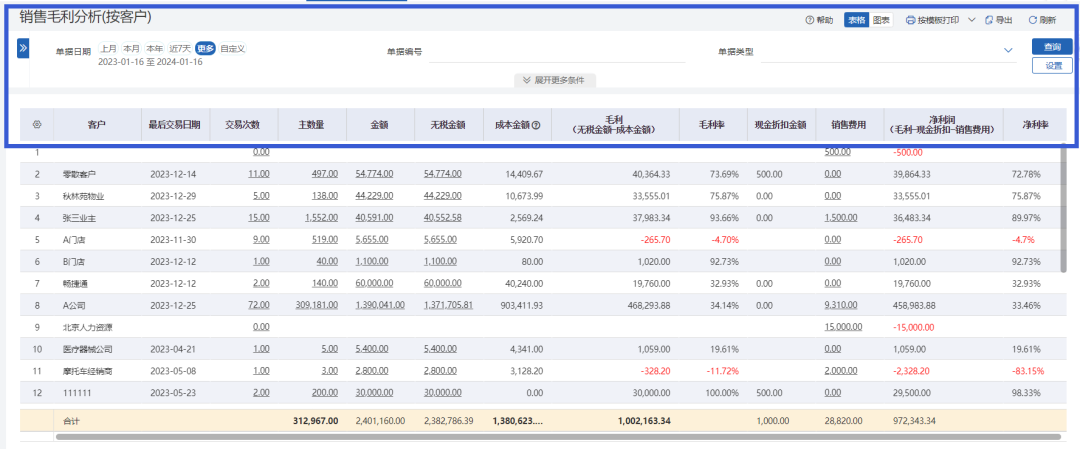1080x449 pixels.
Task: Click customer name 秋林苑物业
Action: [x=83, y=196]
